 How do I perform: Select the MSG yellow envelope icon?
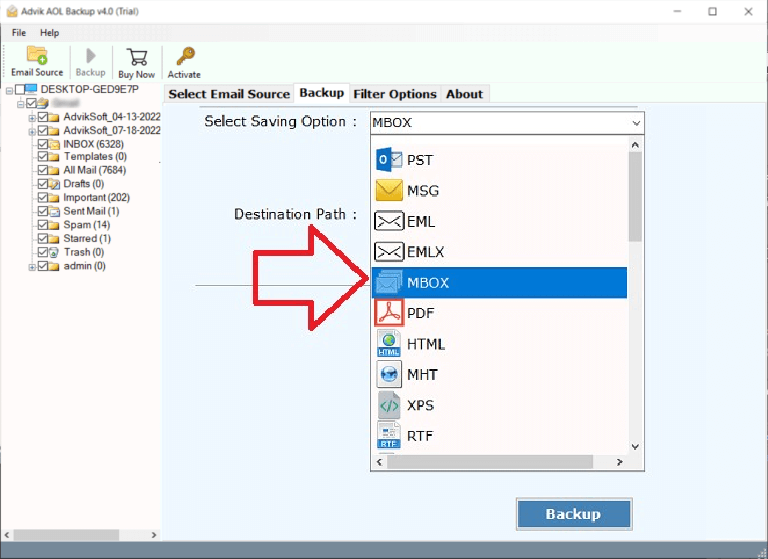click(x=389, y=191)
